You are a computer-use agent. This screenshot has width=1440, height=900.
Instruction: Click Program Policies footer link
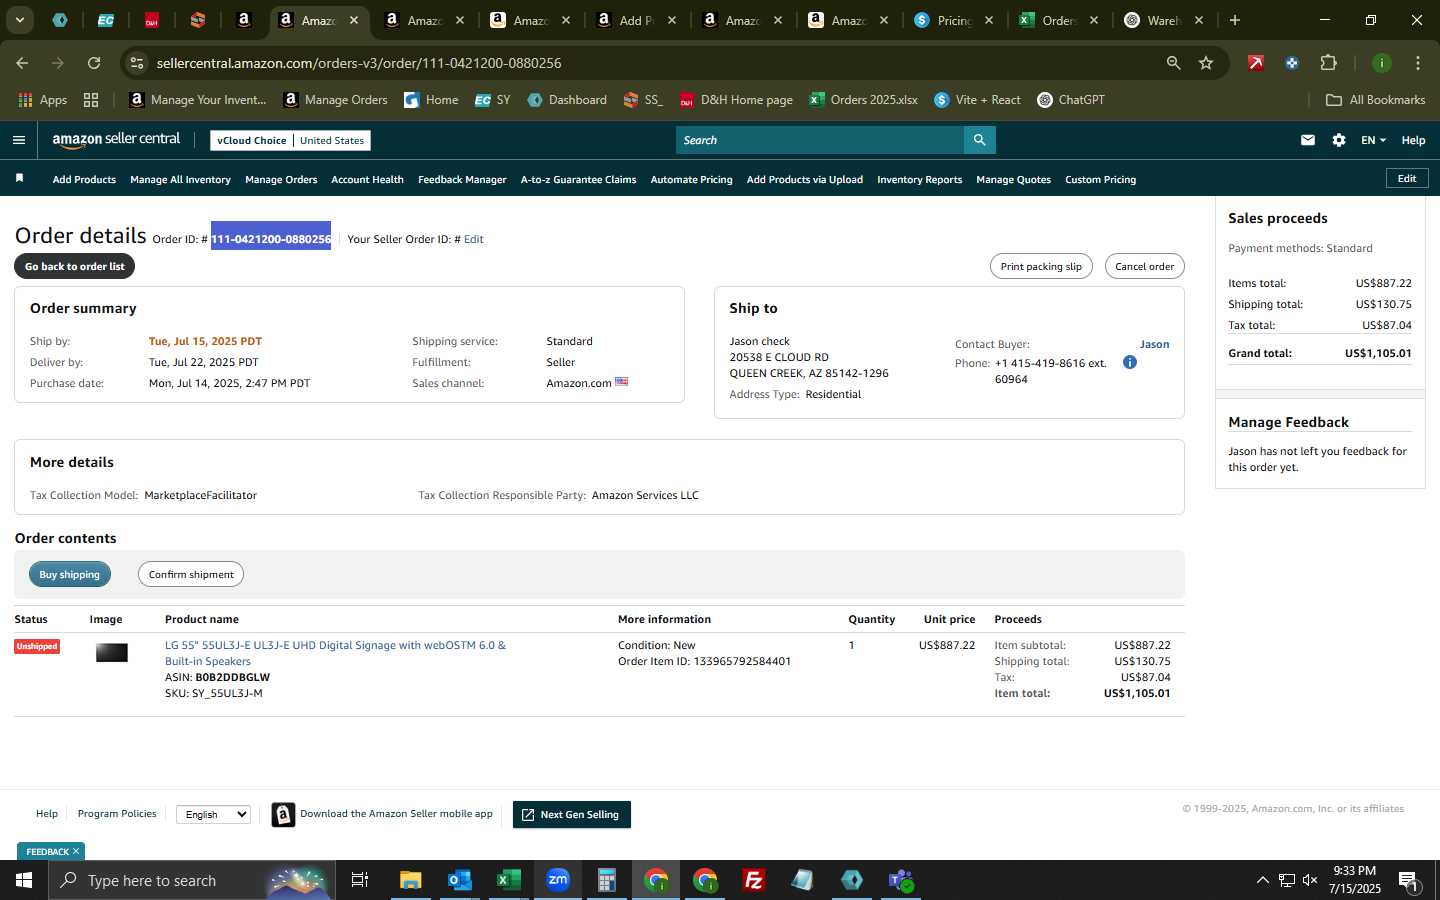pyautogui.click(x=117, y=813)
